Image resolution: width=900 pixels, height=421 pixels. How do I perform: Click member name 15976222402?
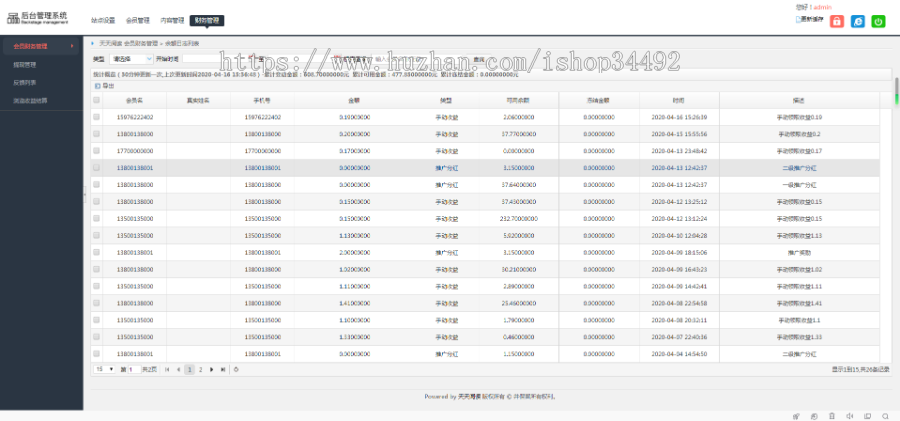click(x=134, y=117)
